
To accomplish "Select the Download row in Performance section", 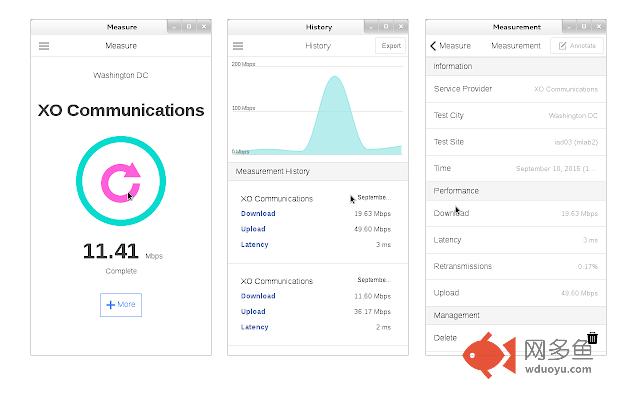I will (516, 213).
